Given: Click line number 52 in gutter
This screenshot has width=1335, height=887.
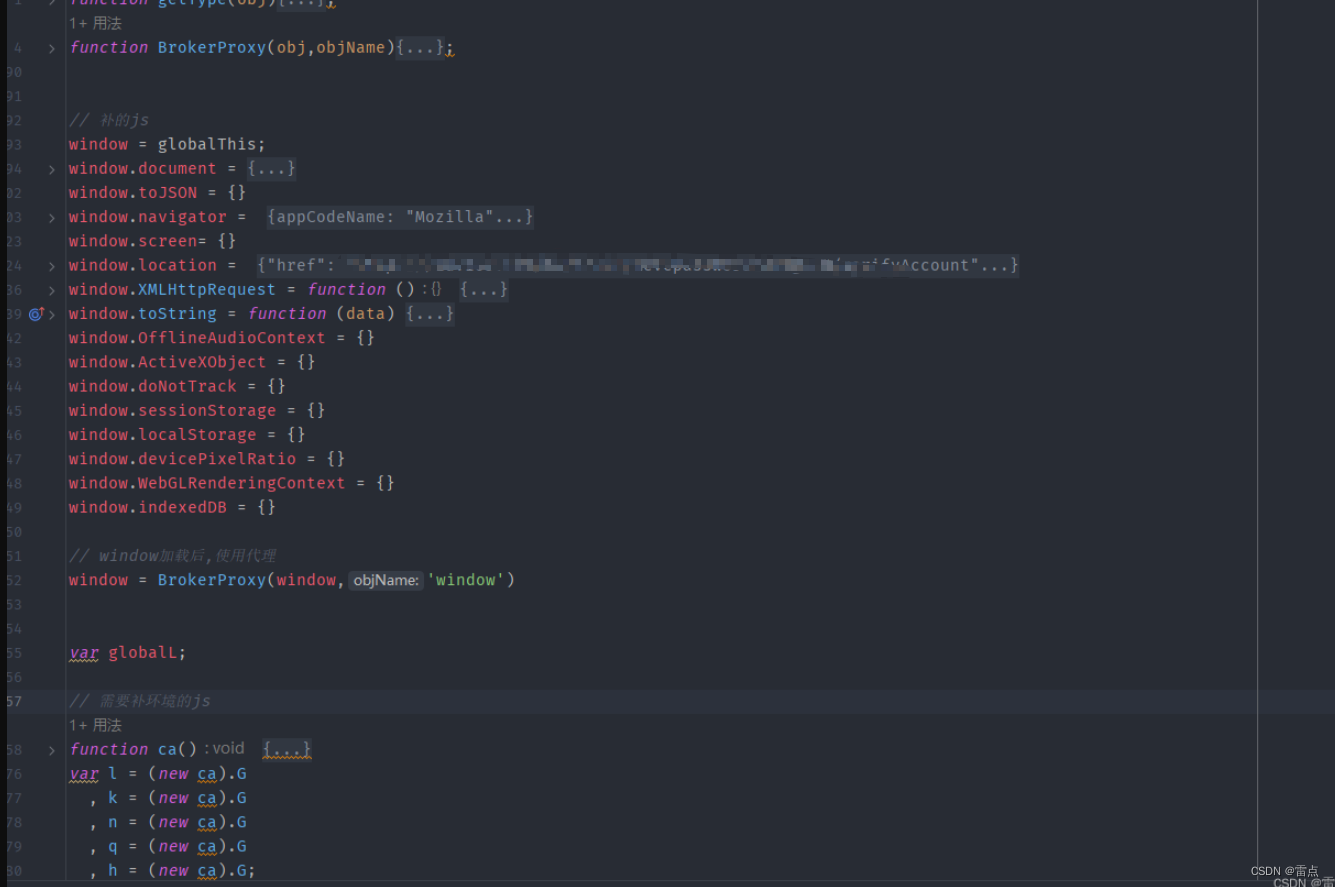Looking at the screenshot, I should coord(14,580).
